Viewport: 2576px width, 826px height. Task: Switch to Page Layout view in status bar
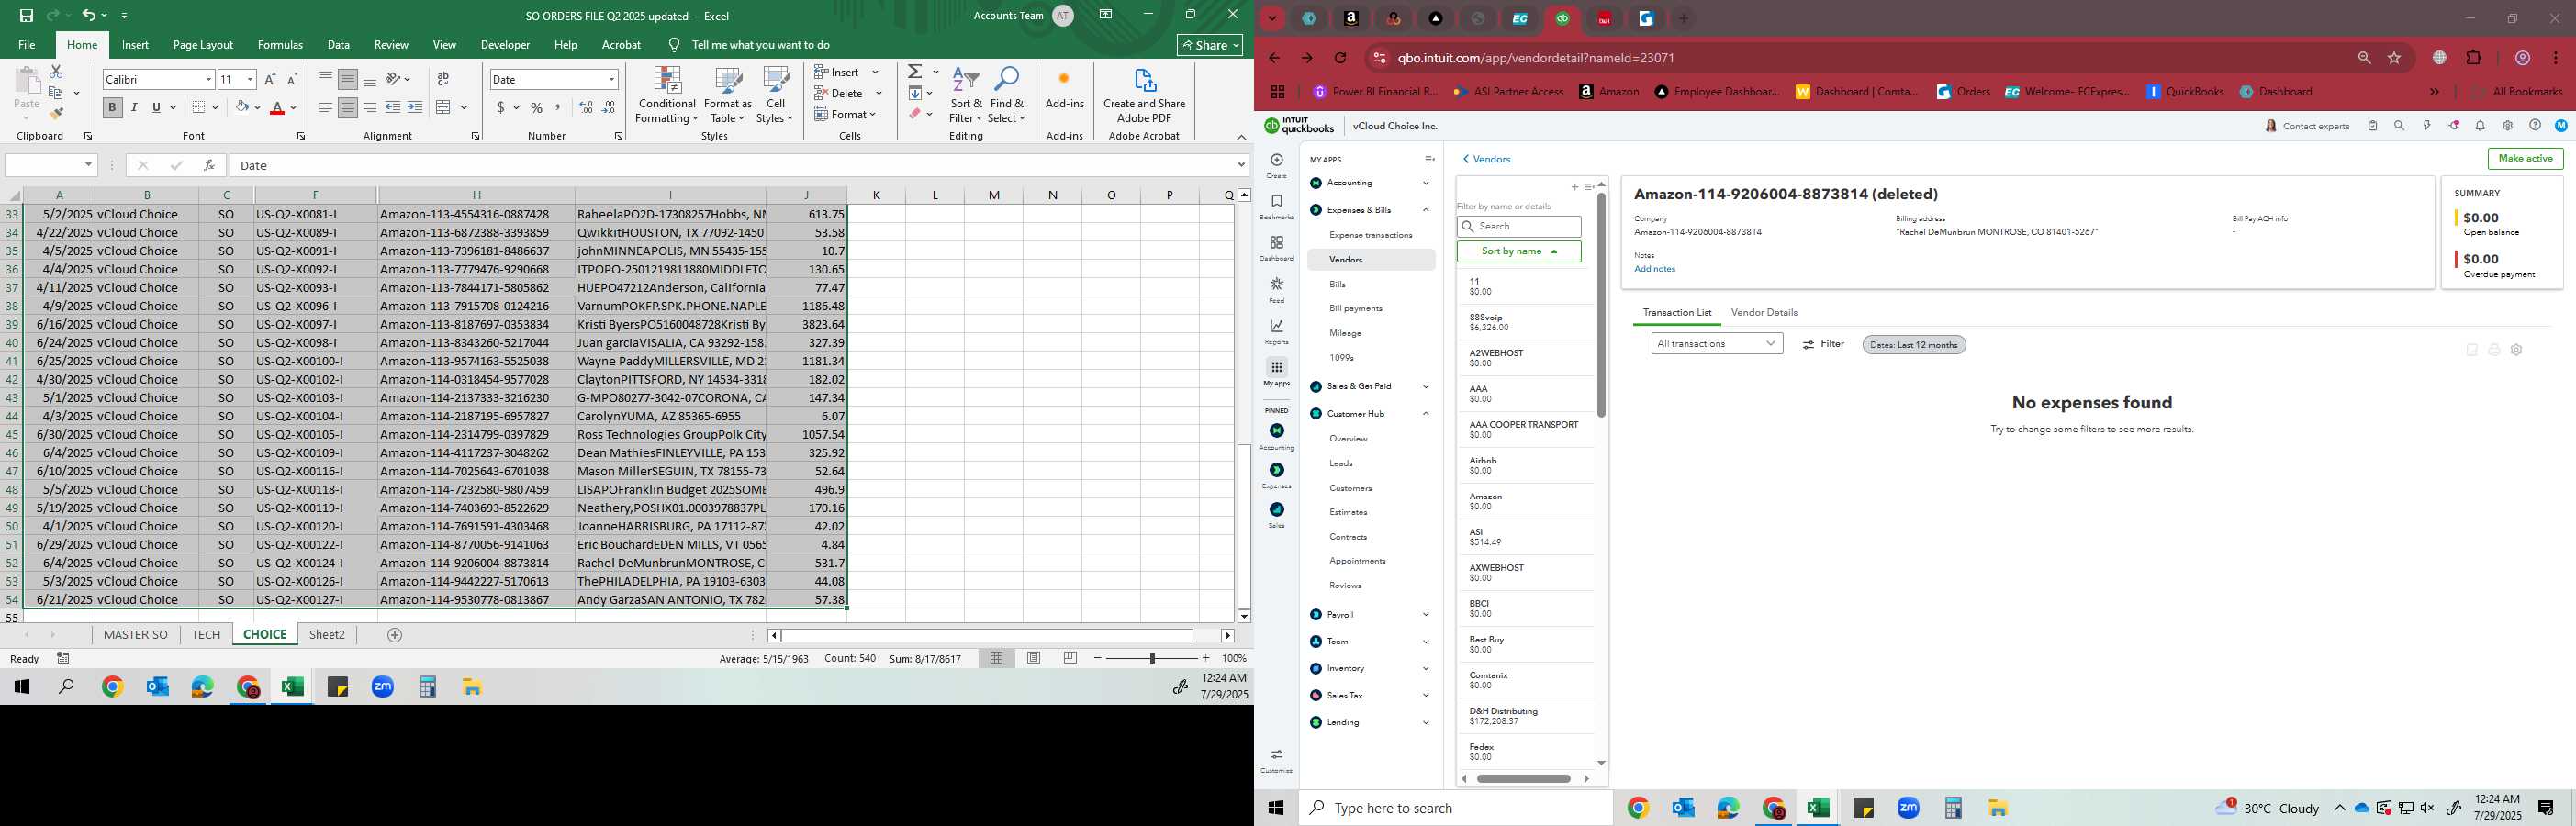point(1033,658)
